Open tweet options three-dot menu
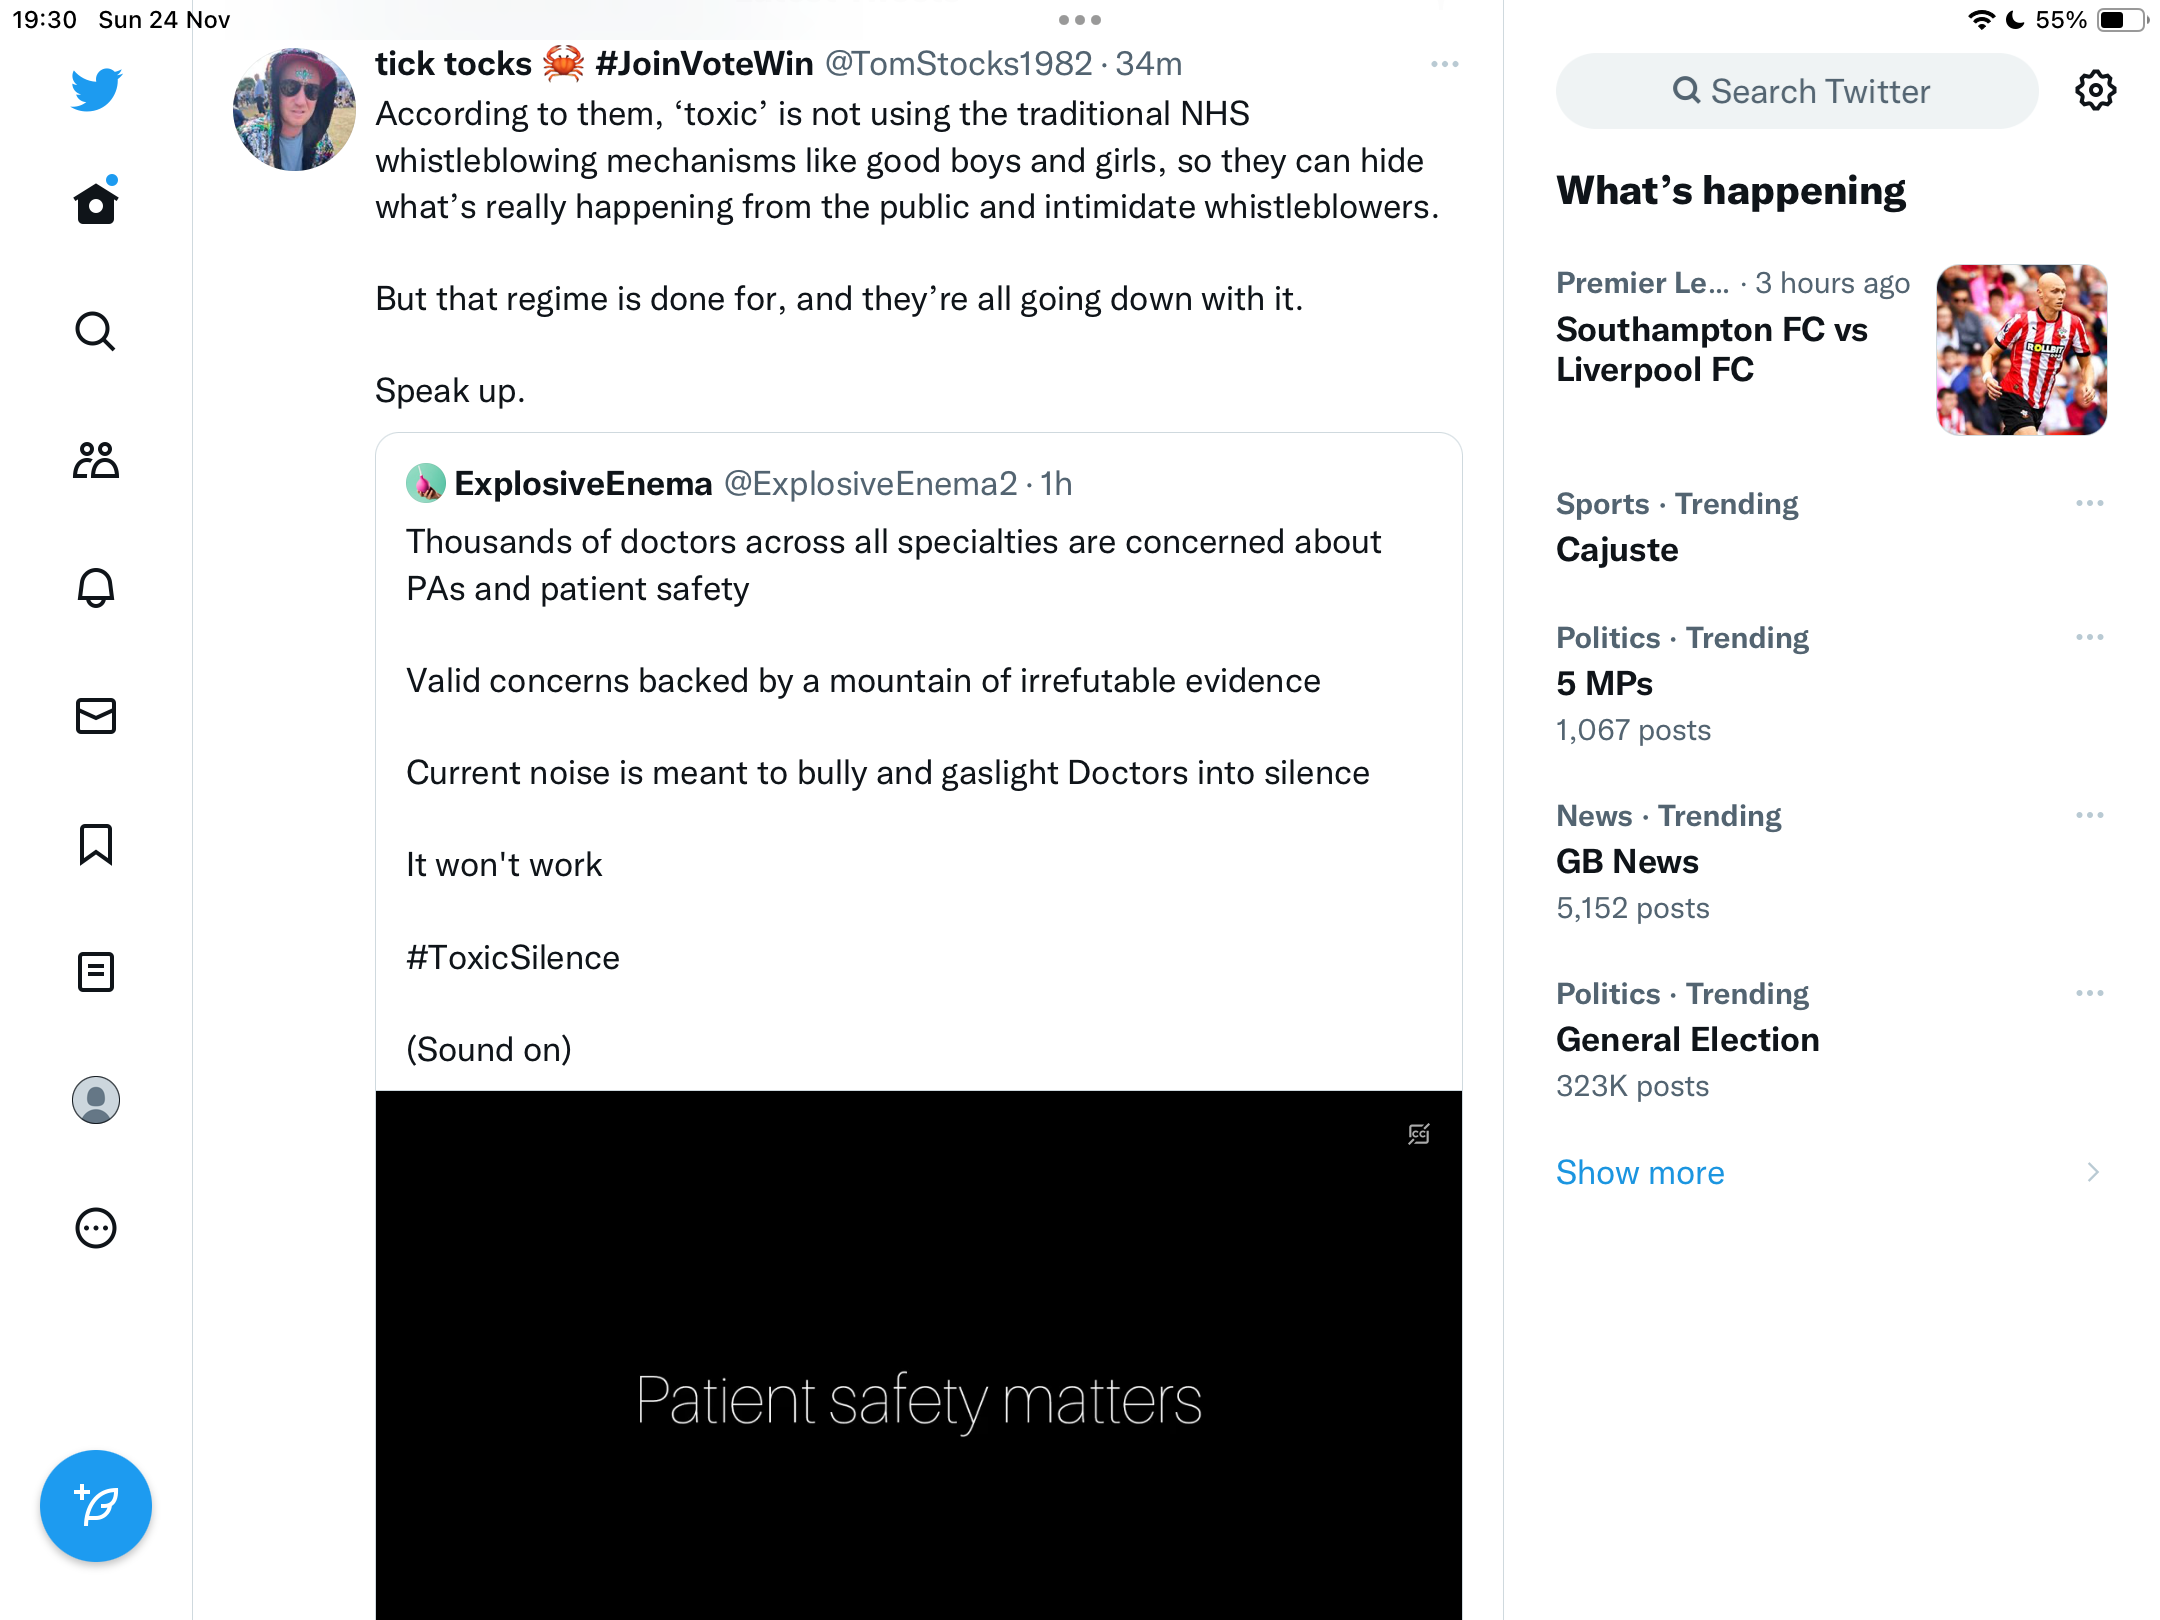Image resolution: width=2160 pixels, height=1620 pixels. tap(1444, 64)
